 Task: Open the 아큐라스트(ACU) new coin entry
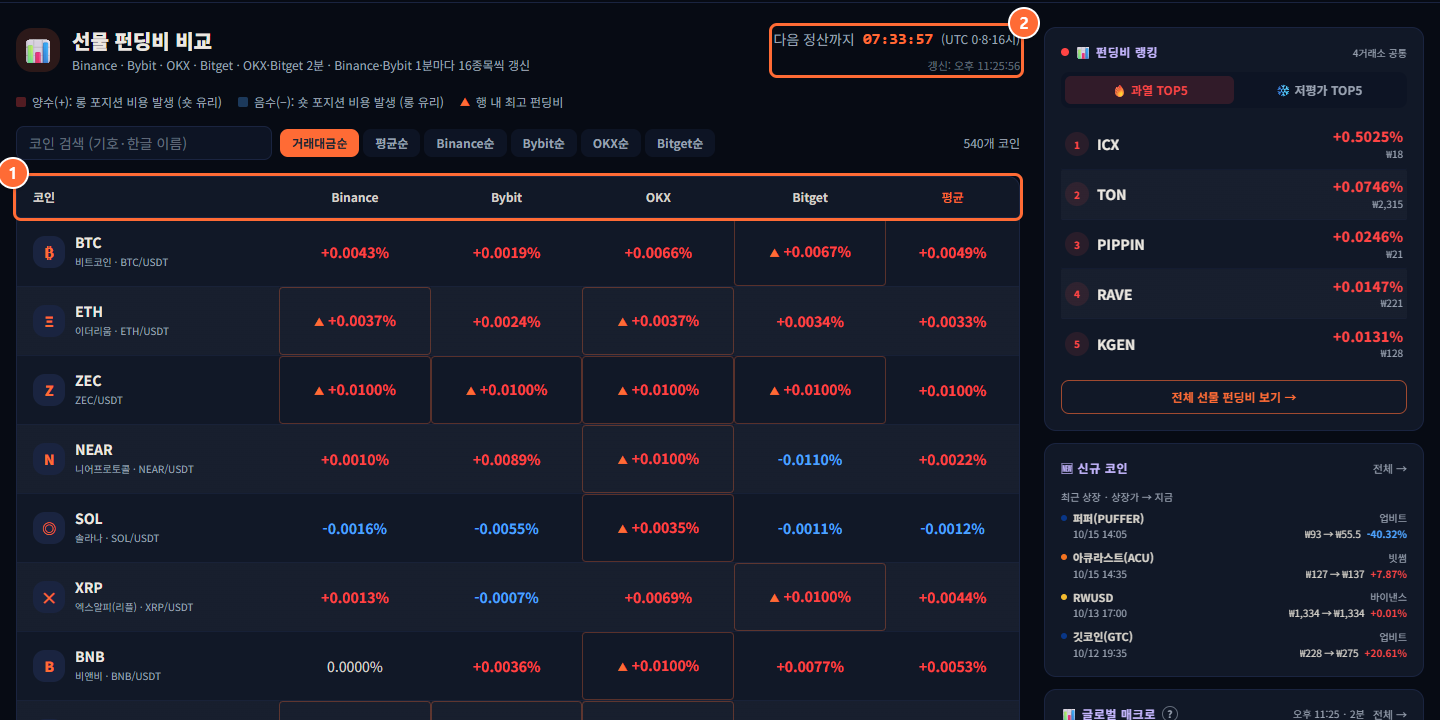pyautogui.click(x=1234, y=566)
